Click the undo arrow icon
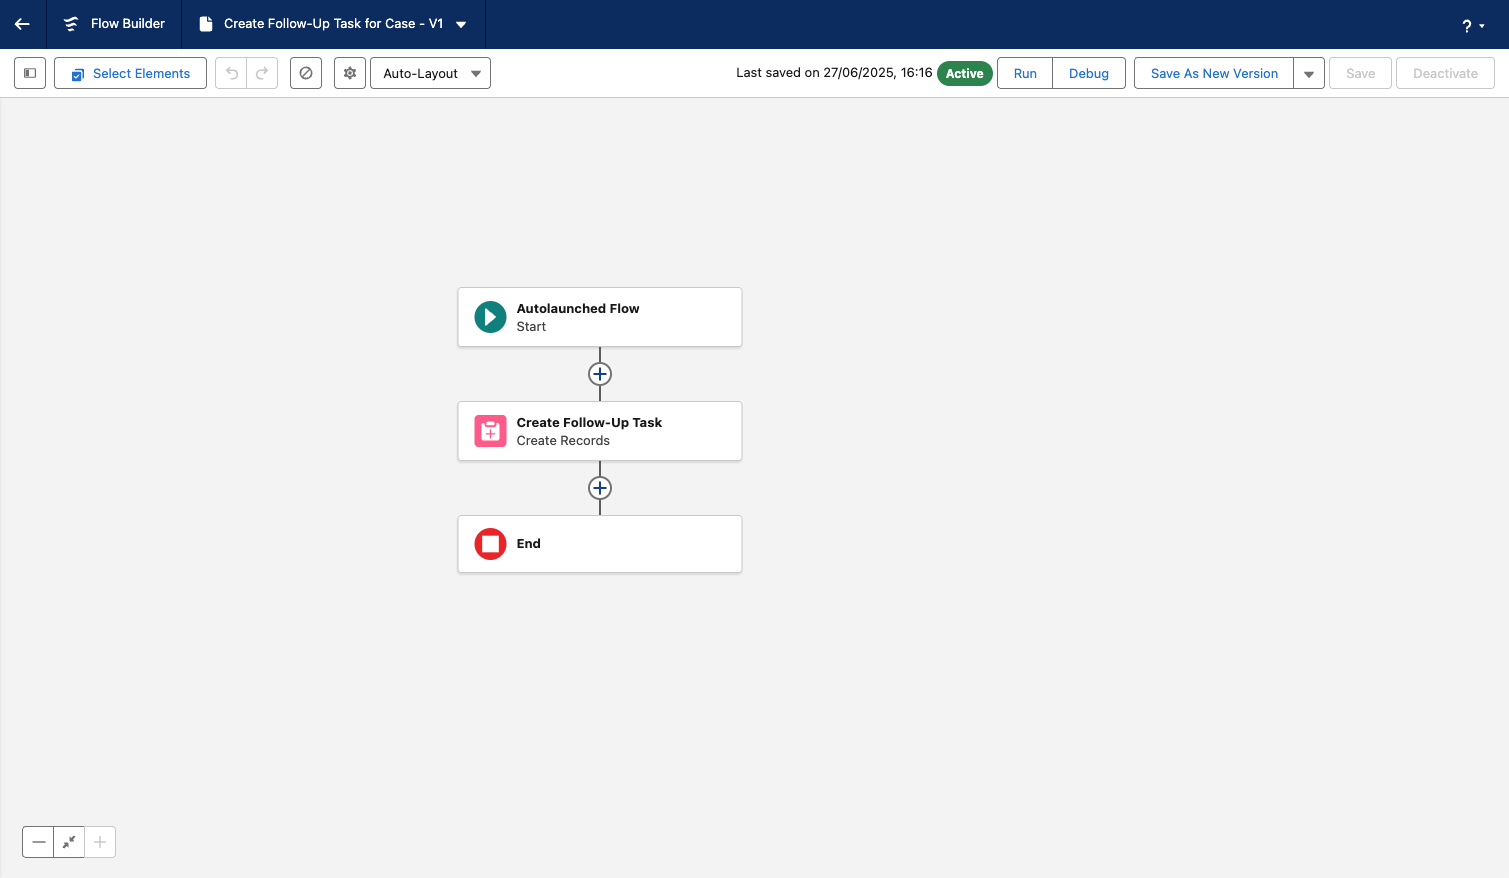The image size is (1509, 878). pyautogui.click(x=231, y=73)
